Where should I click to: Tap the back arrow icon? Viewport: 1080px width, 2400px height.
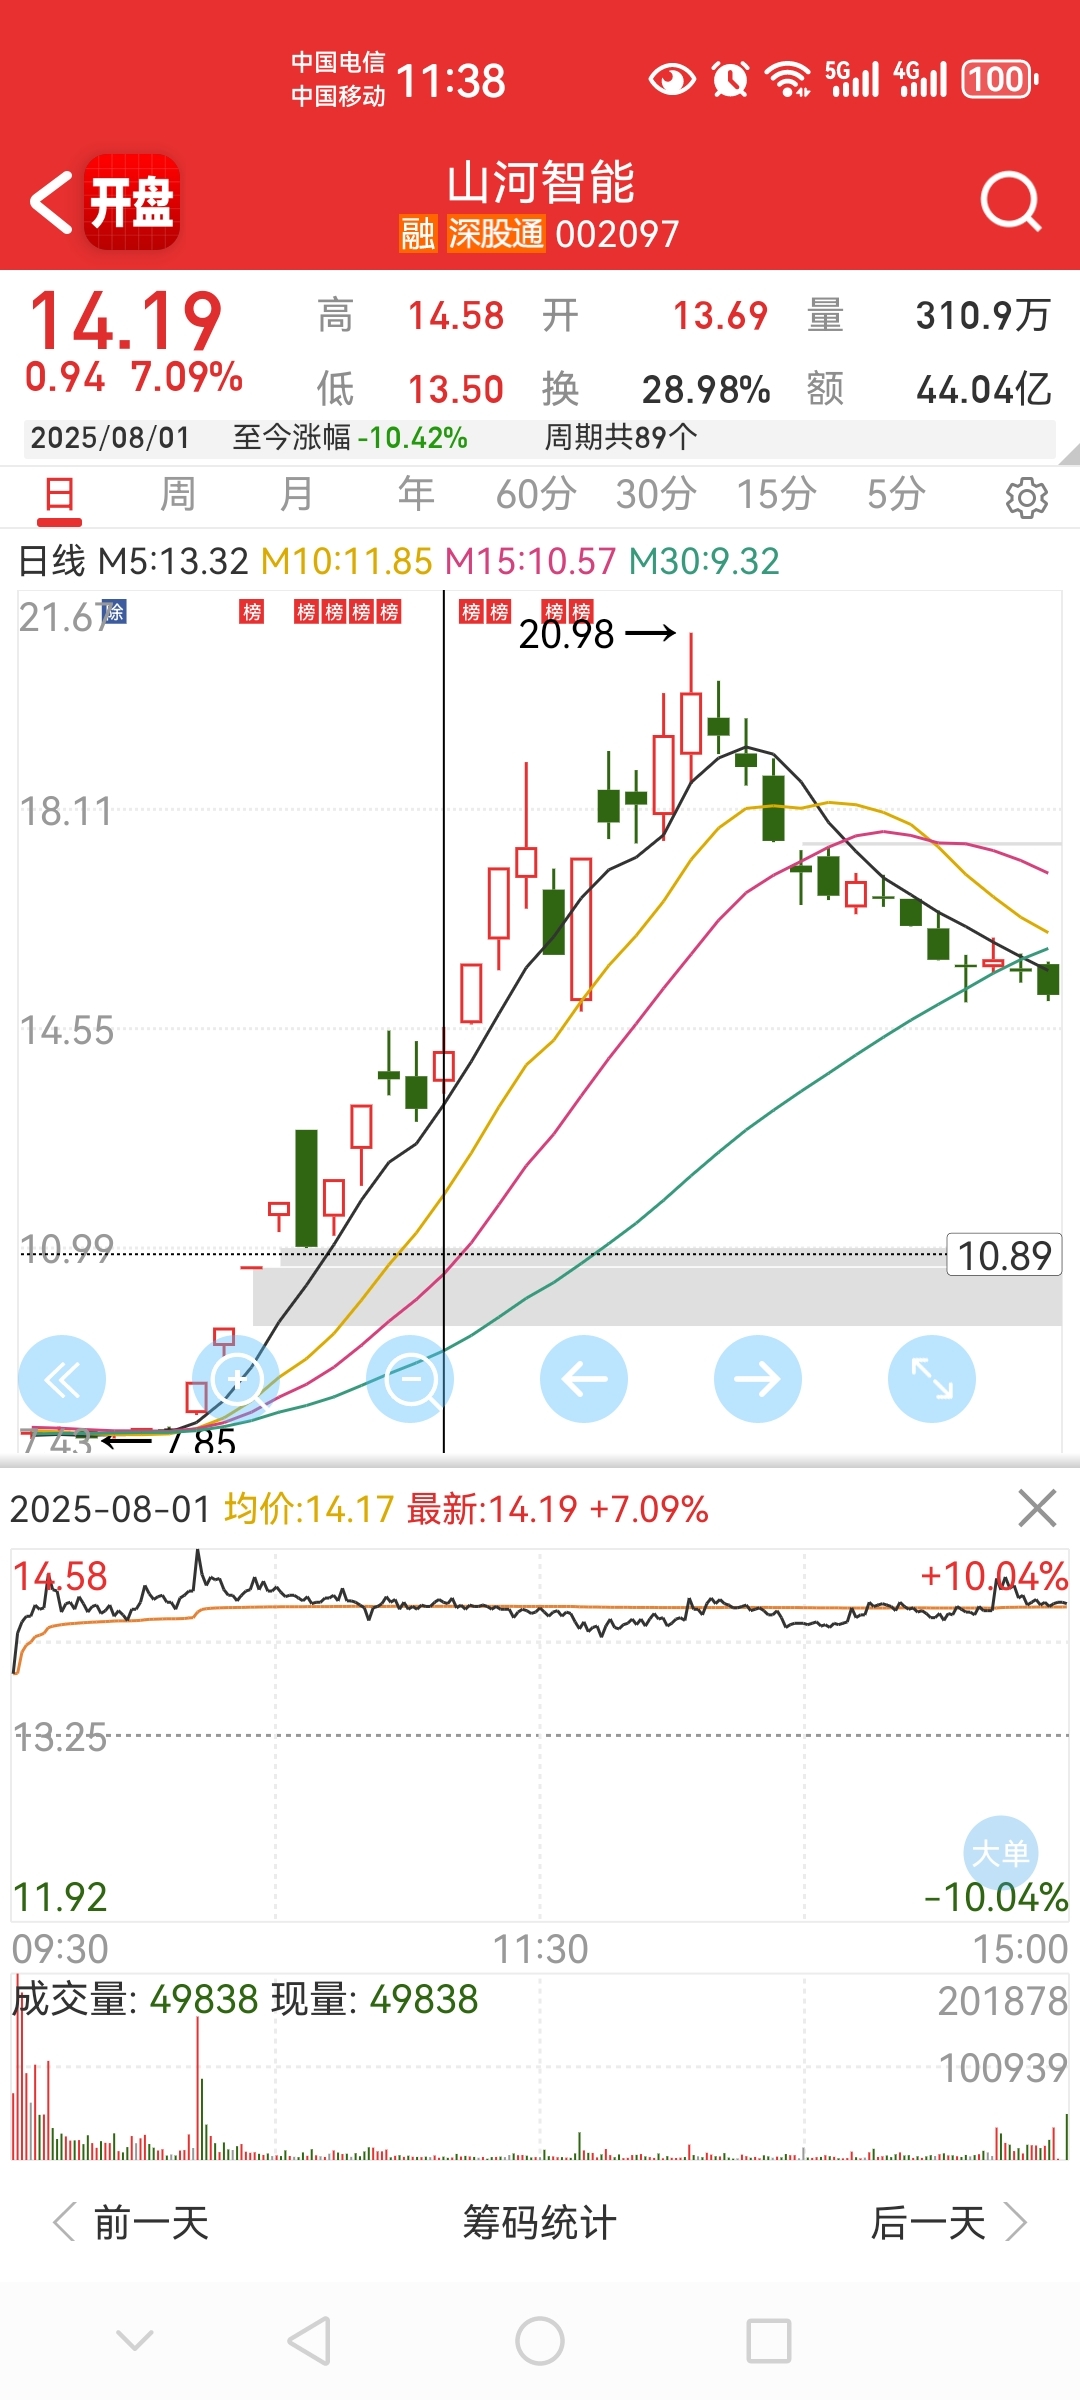(x=52, y=202)
